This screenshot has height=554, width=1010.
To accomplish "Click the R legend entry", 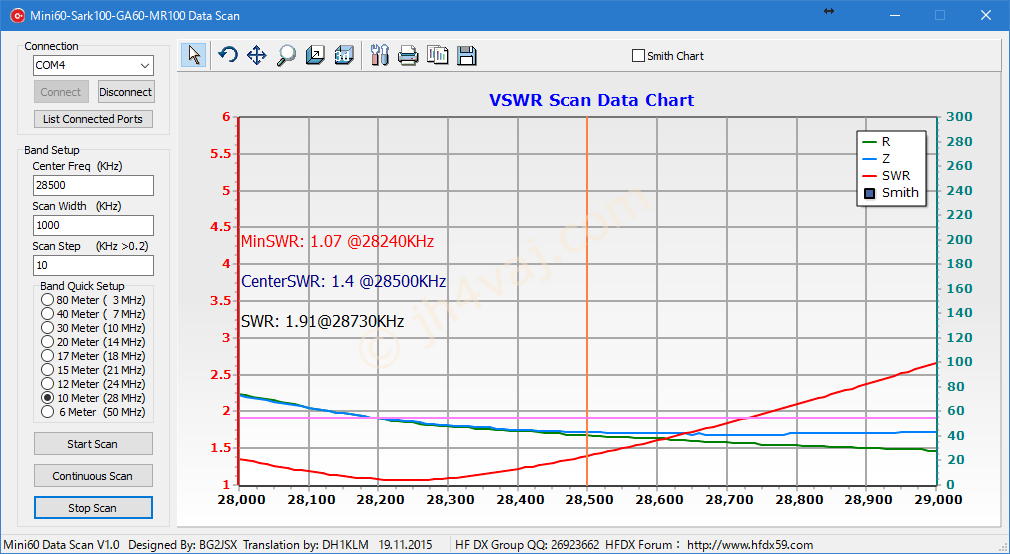I will [x=877, y=142].
